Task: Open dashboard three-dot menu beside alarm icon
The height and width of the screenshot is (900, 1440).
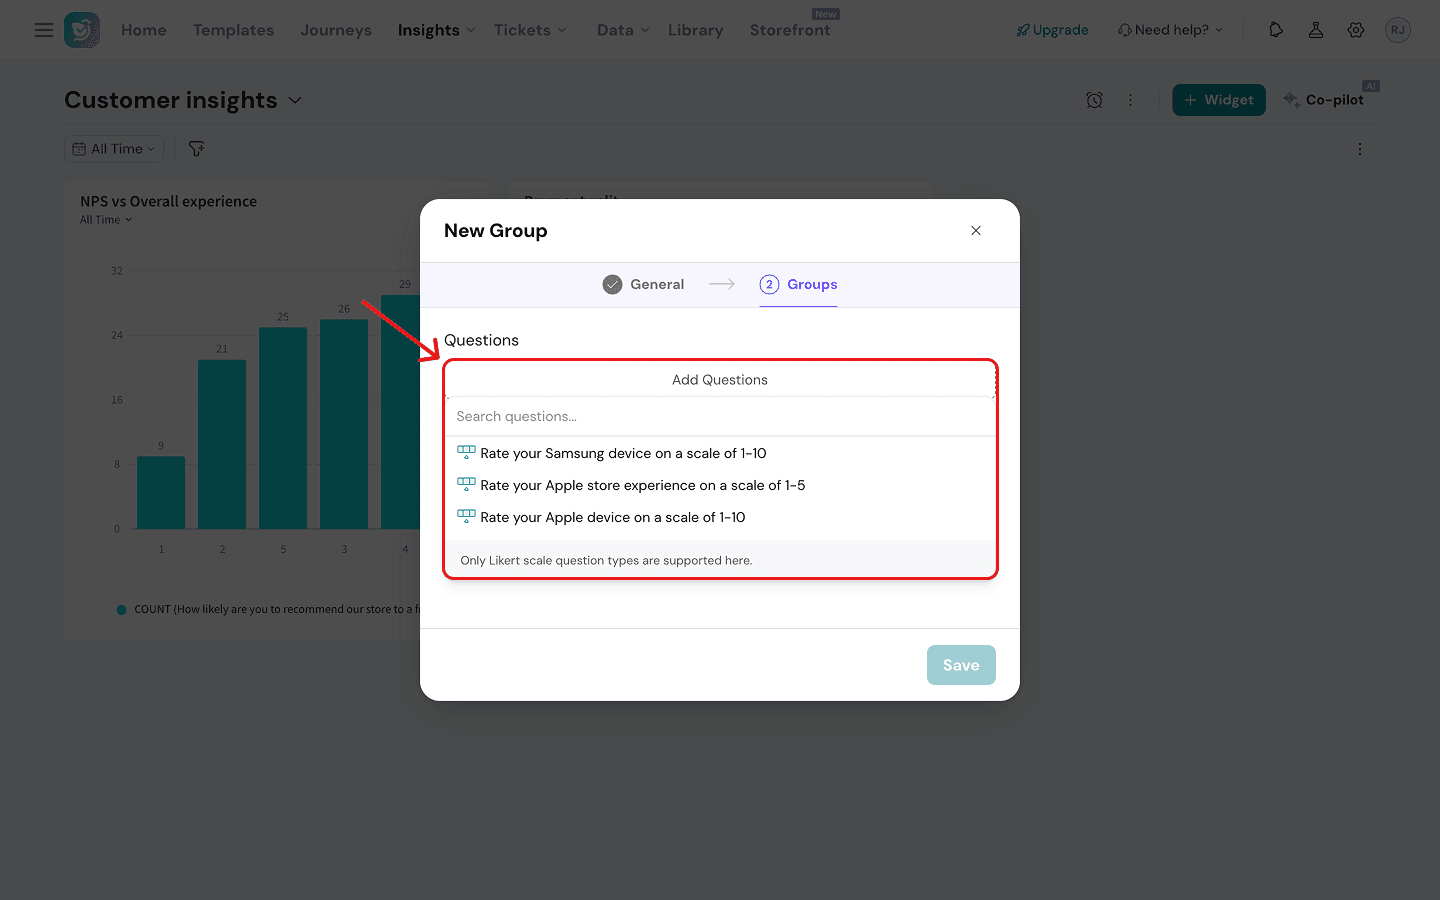Action: (x=1131, y=100)
